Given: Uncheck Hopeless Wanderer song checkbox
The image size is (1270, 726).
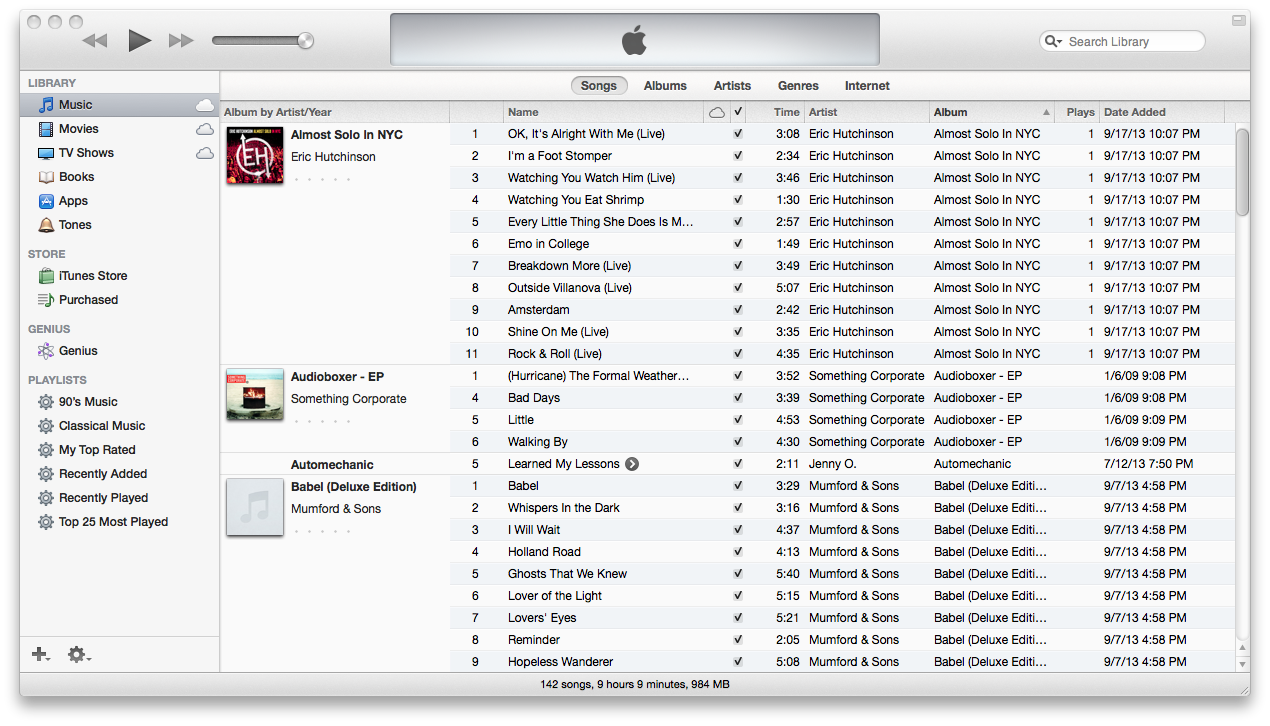Looking at the screenshot, I should [x=738, y=662].
